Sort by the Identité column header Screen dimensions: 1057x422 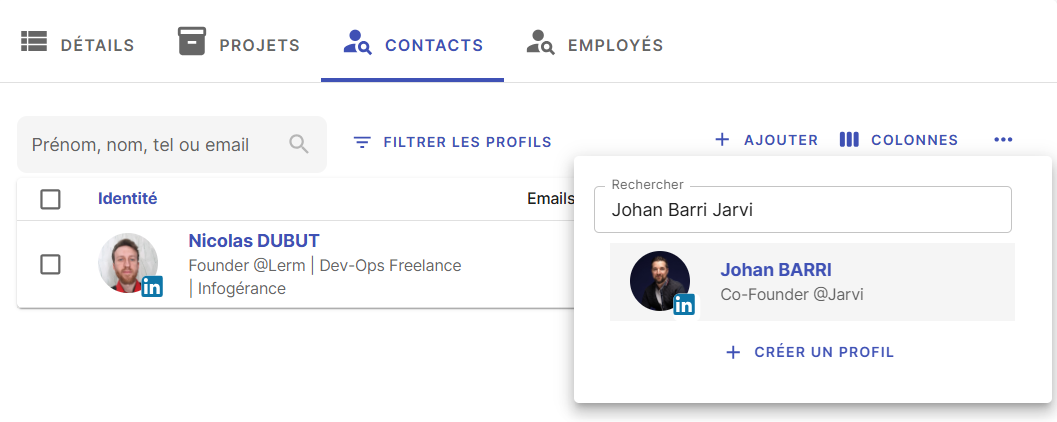(x=127, y=199)
